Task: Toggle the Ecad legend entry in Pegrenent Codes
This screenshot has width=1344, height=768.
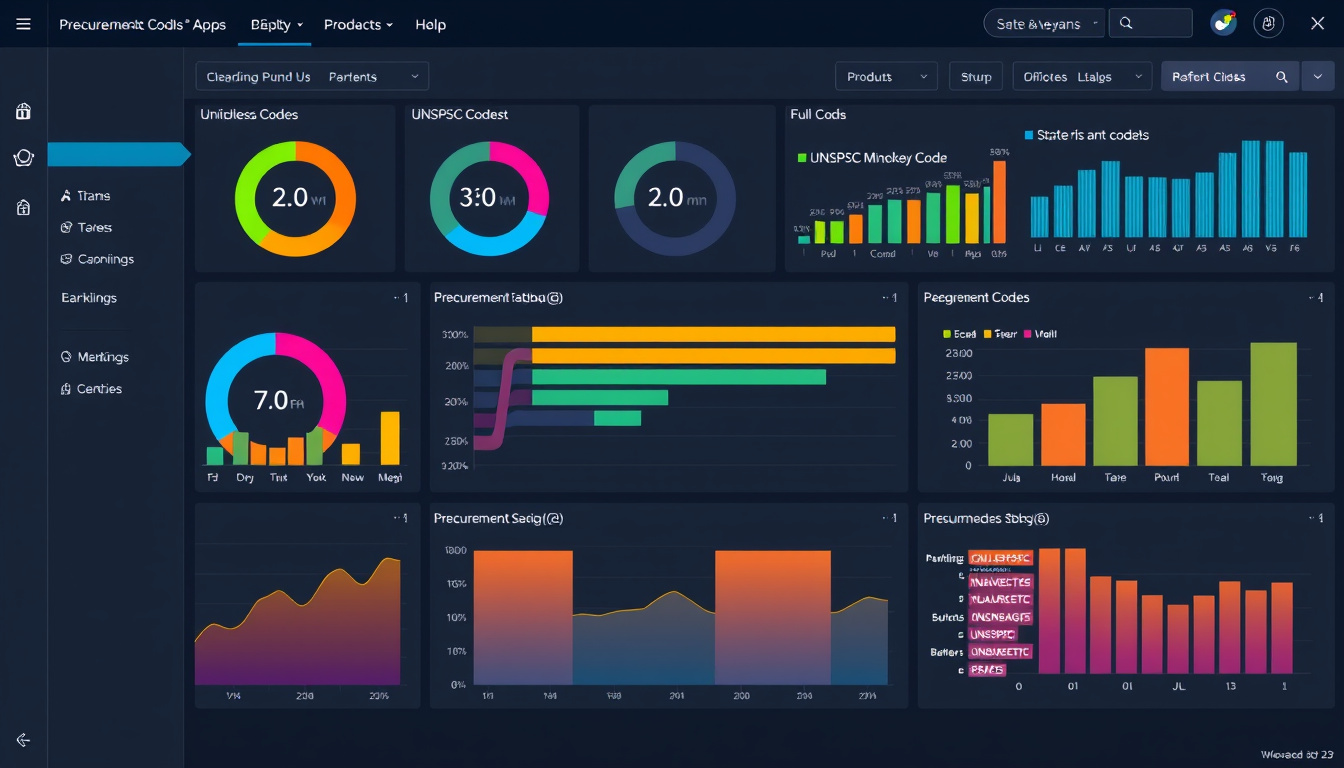Action: coord(948,334)
